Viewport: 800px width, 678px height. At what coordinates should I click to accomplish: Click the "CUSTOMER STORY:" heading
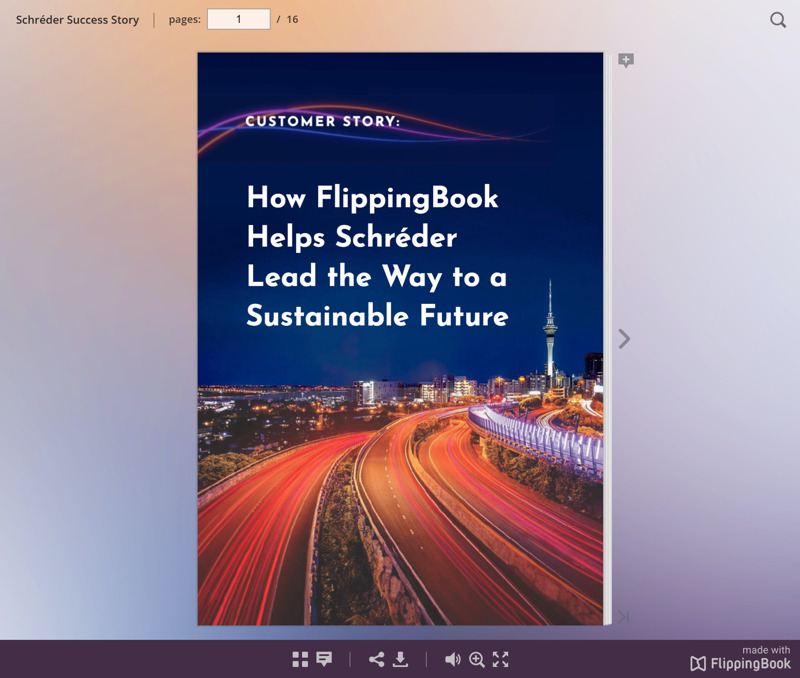click(x=322, y=121)
